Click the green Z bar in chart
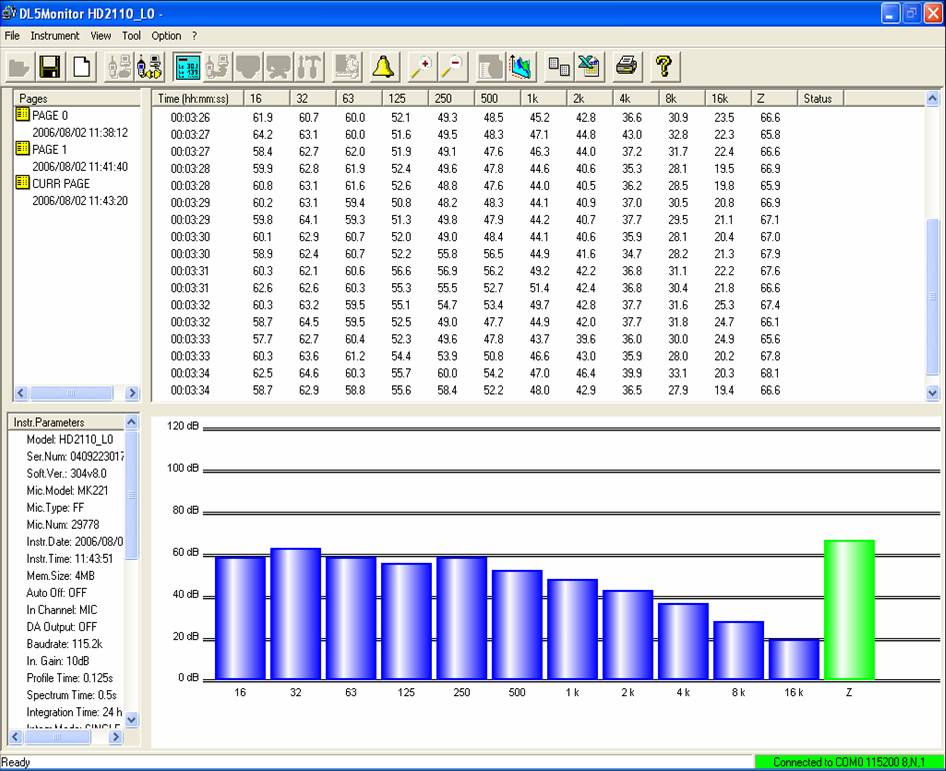The width and height of the screenshot is (946, 771). (x=849, y=609)
